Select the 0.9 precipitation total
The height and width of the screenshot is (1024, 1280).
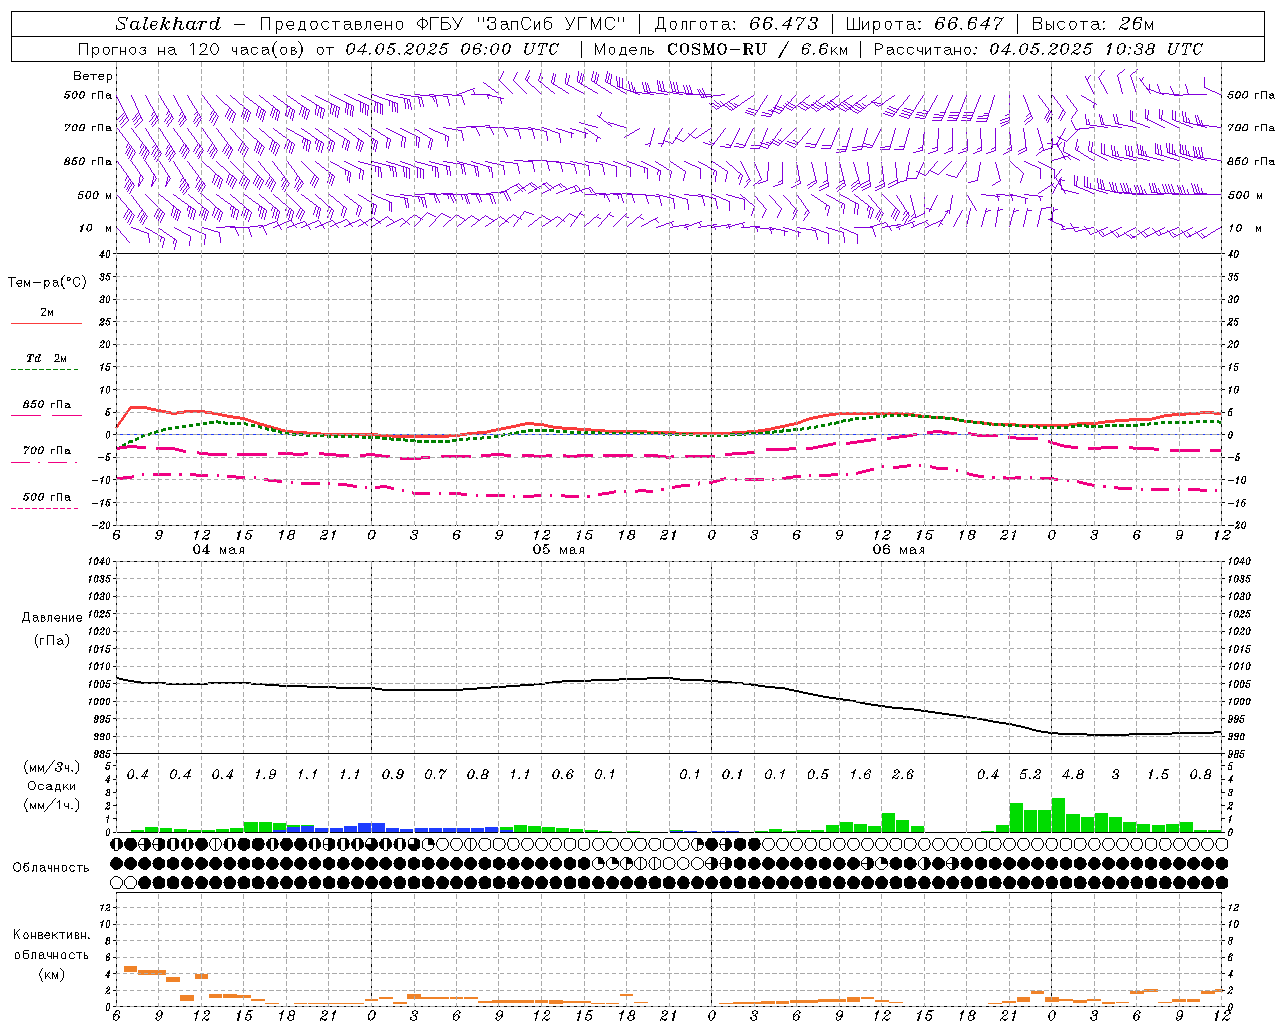pyautogui.click(x=393, y=774)
